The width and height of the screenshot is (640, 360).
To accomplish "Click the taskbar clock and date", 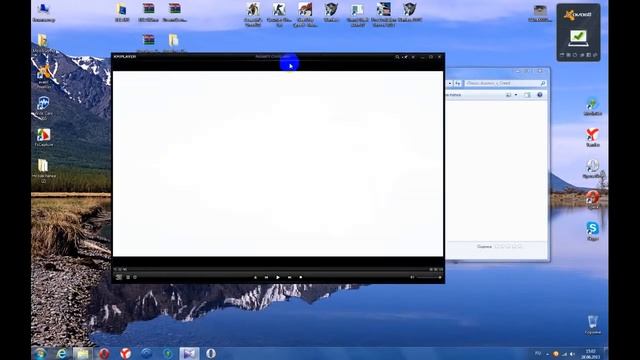I will tap(590, 353).
